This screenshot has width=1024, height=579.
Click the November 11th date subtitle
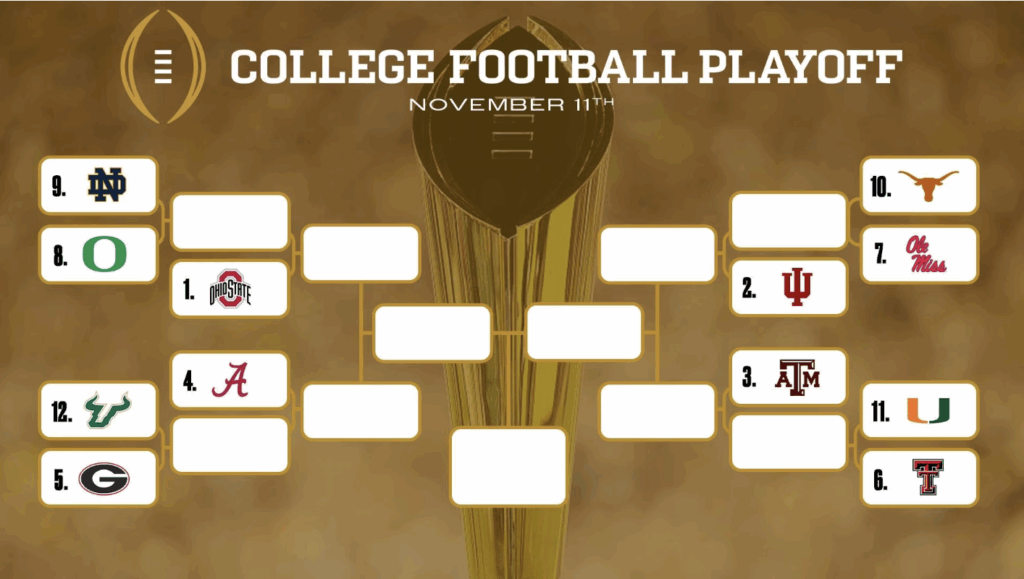(517, 103)
